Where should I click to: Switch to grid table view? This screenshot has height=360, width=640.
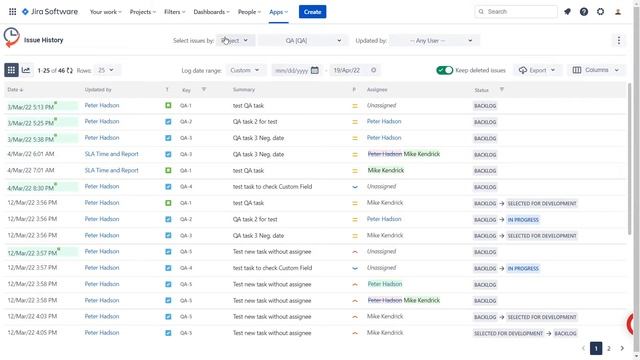click(x=11, y=70)
